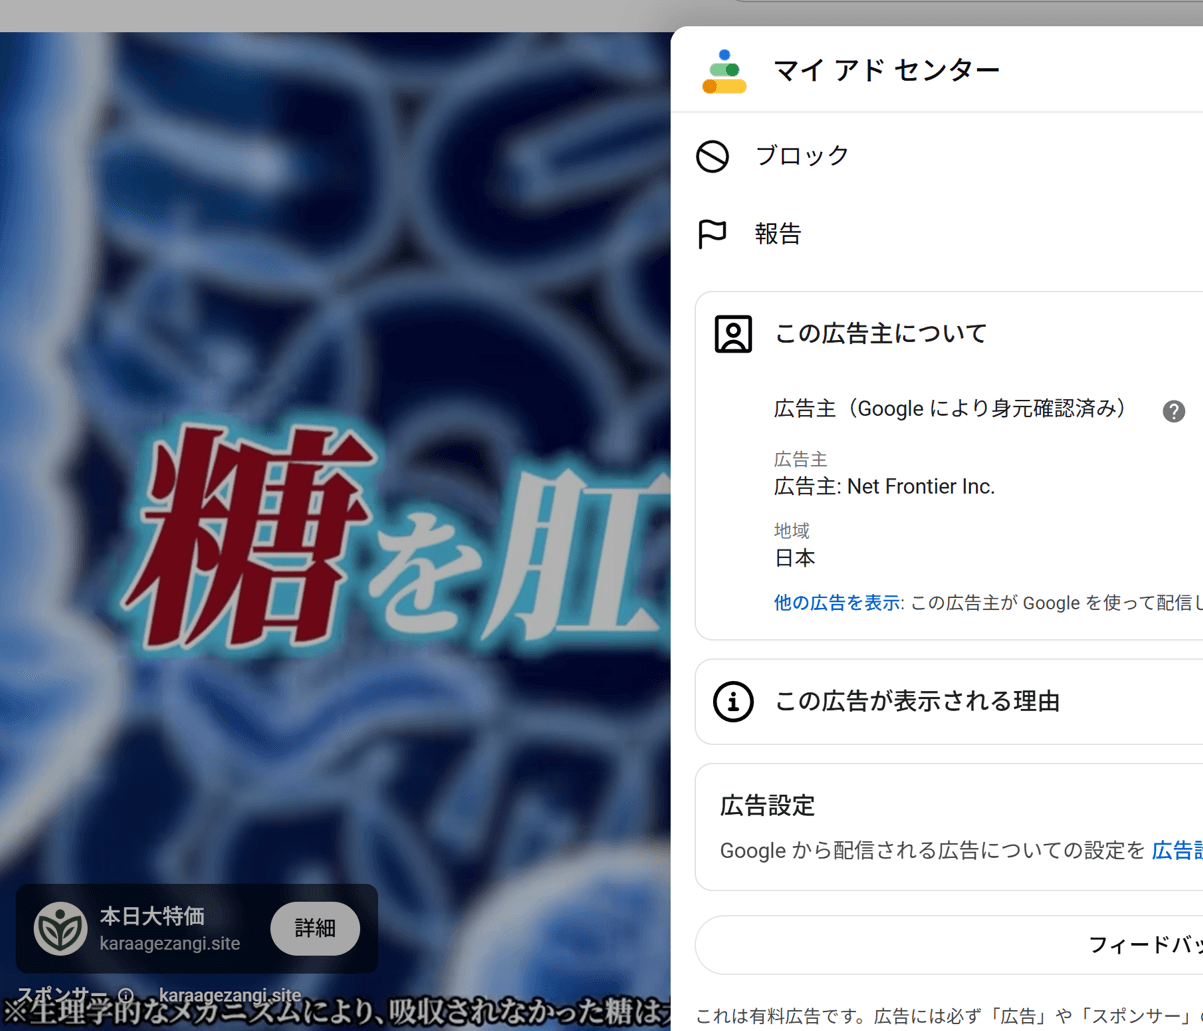Click the help question mark icon
This screenshot has height=1031, width=1203.
(x=1174, y=411)
